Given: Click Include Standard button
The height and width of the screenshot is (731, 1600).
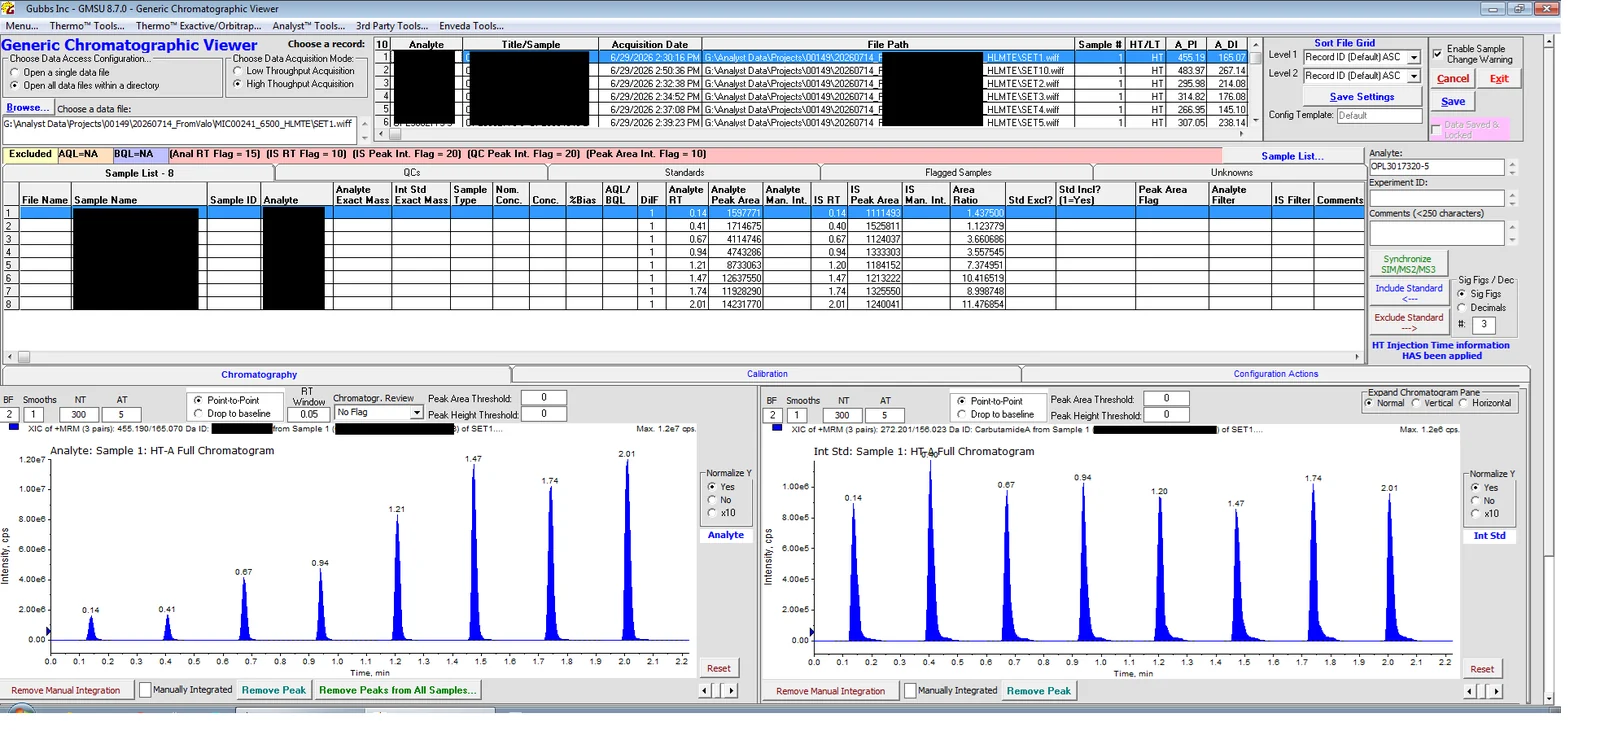Looking at the screenshot, I should [x=1408, y=293].
